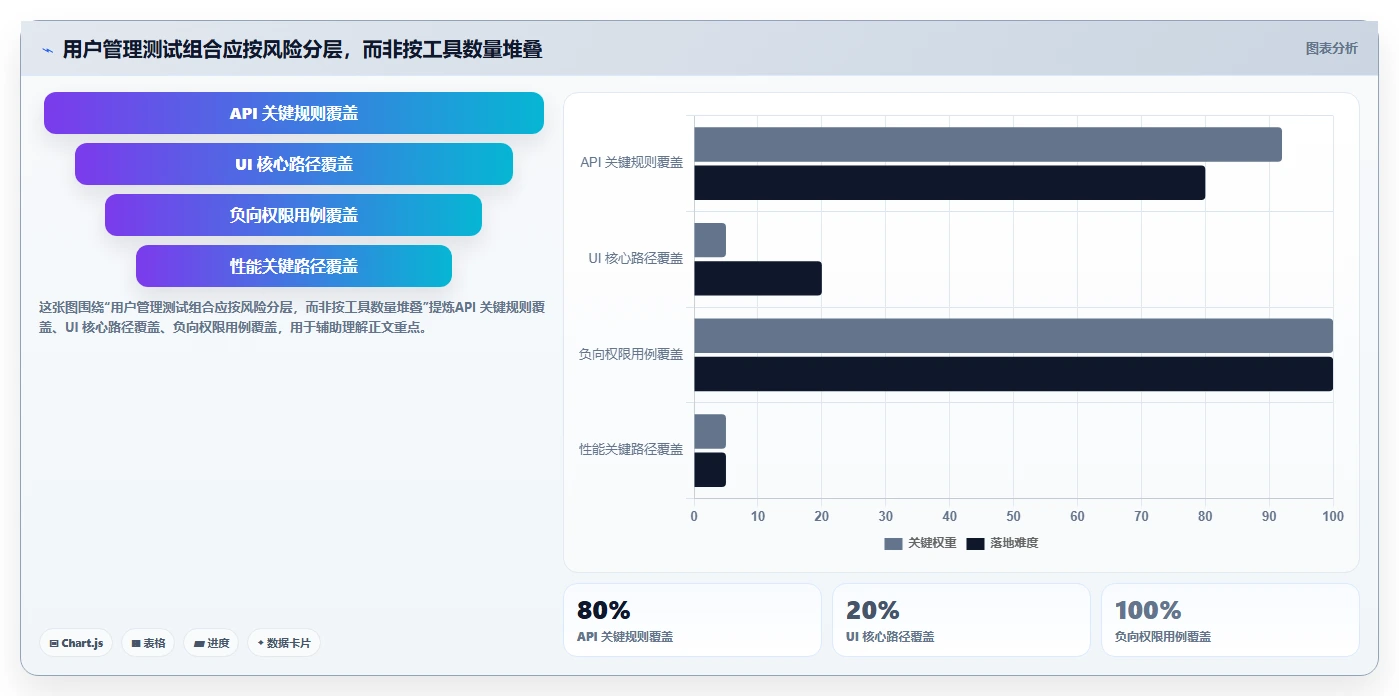The height and width of the screenshot is (696, 1399).
Task: Click the Chart.js tag
Action: point(76,643)
